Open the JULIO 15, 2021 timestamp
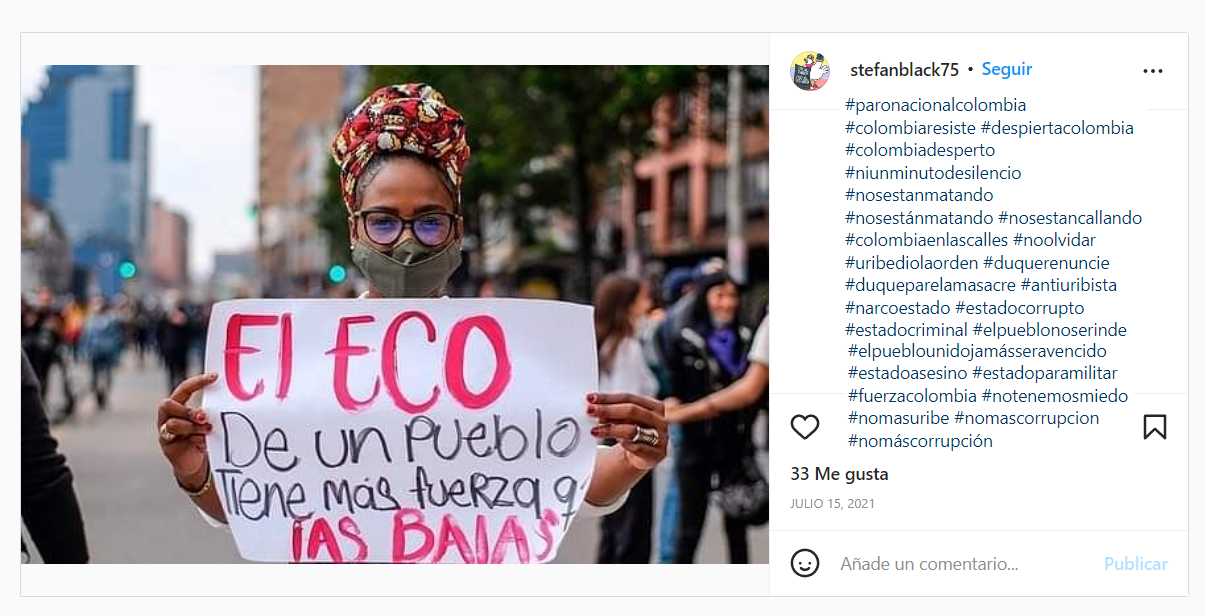The width and height of the screenshot is (1205, 616). (x=832, y=503)
